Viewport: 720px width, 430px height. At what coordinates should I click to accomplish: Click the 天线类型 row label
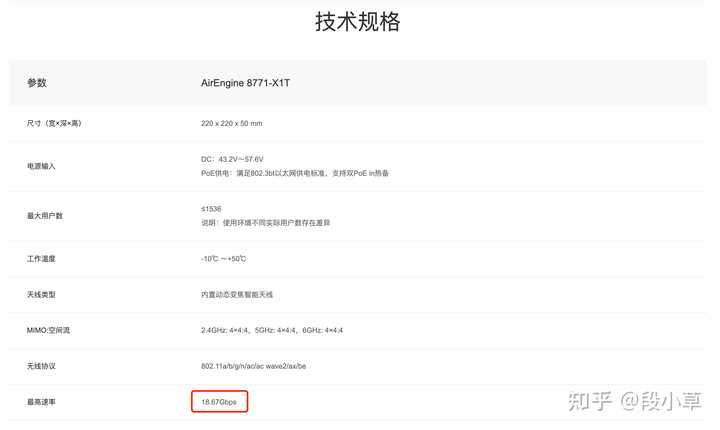pyautogui.click(x=41, y=294)
